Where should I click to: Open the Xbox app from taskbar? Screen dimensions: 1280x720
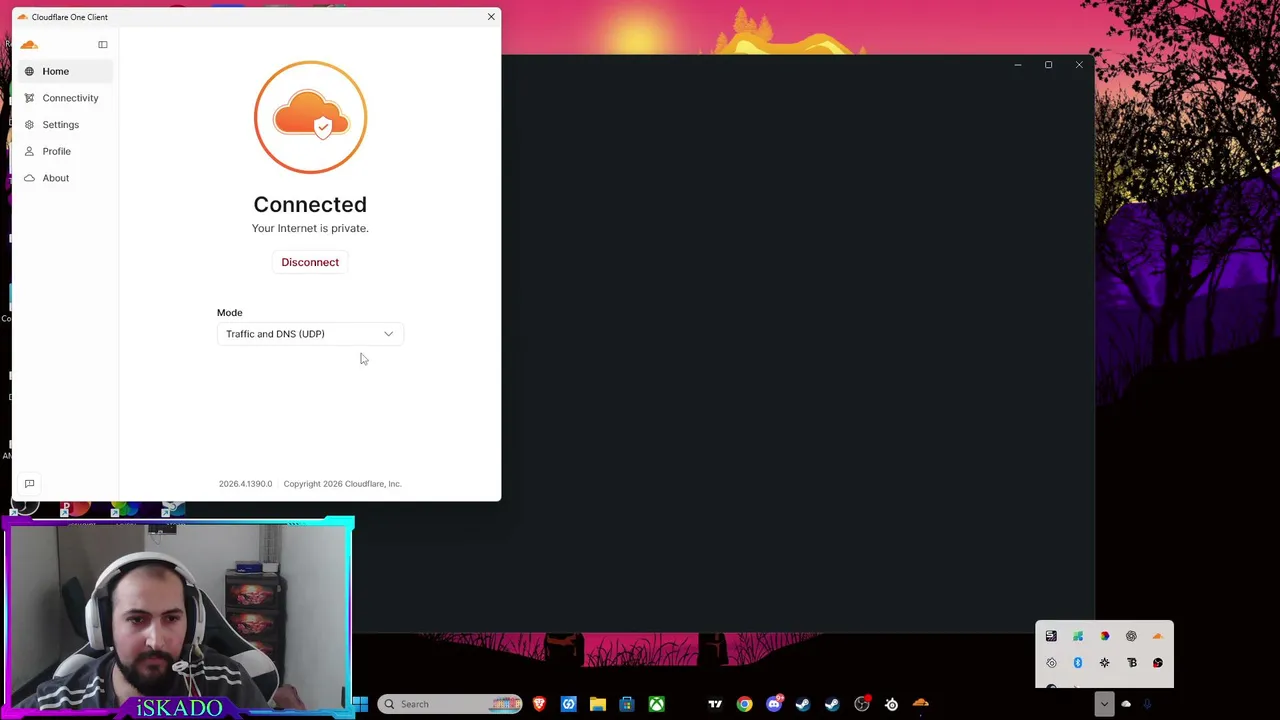click(656, 704)
